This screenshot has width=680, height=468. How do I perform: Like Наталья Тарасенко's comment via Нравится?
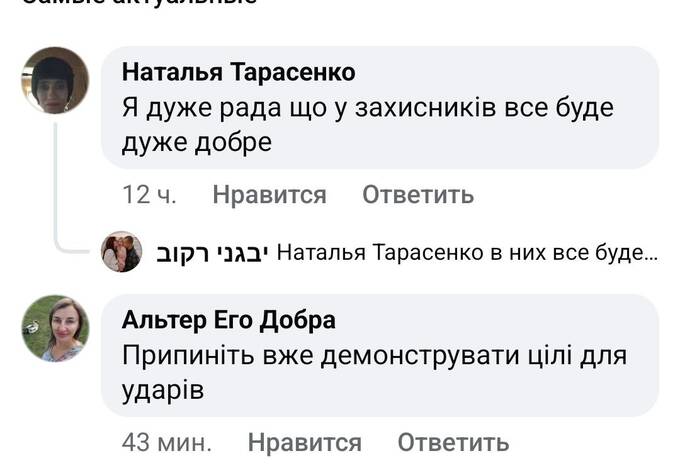pyautogui.click(x=269, y=195)
